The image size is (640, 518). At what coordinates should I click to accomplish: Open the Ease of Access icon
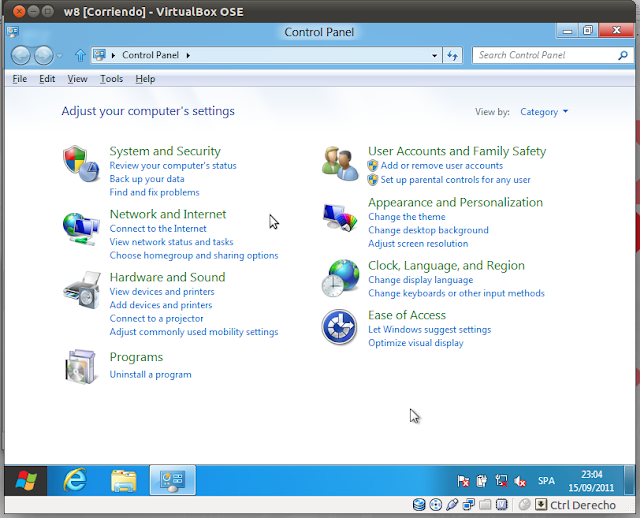[x=340, y=327]
